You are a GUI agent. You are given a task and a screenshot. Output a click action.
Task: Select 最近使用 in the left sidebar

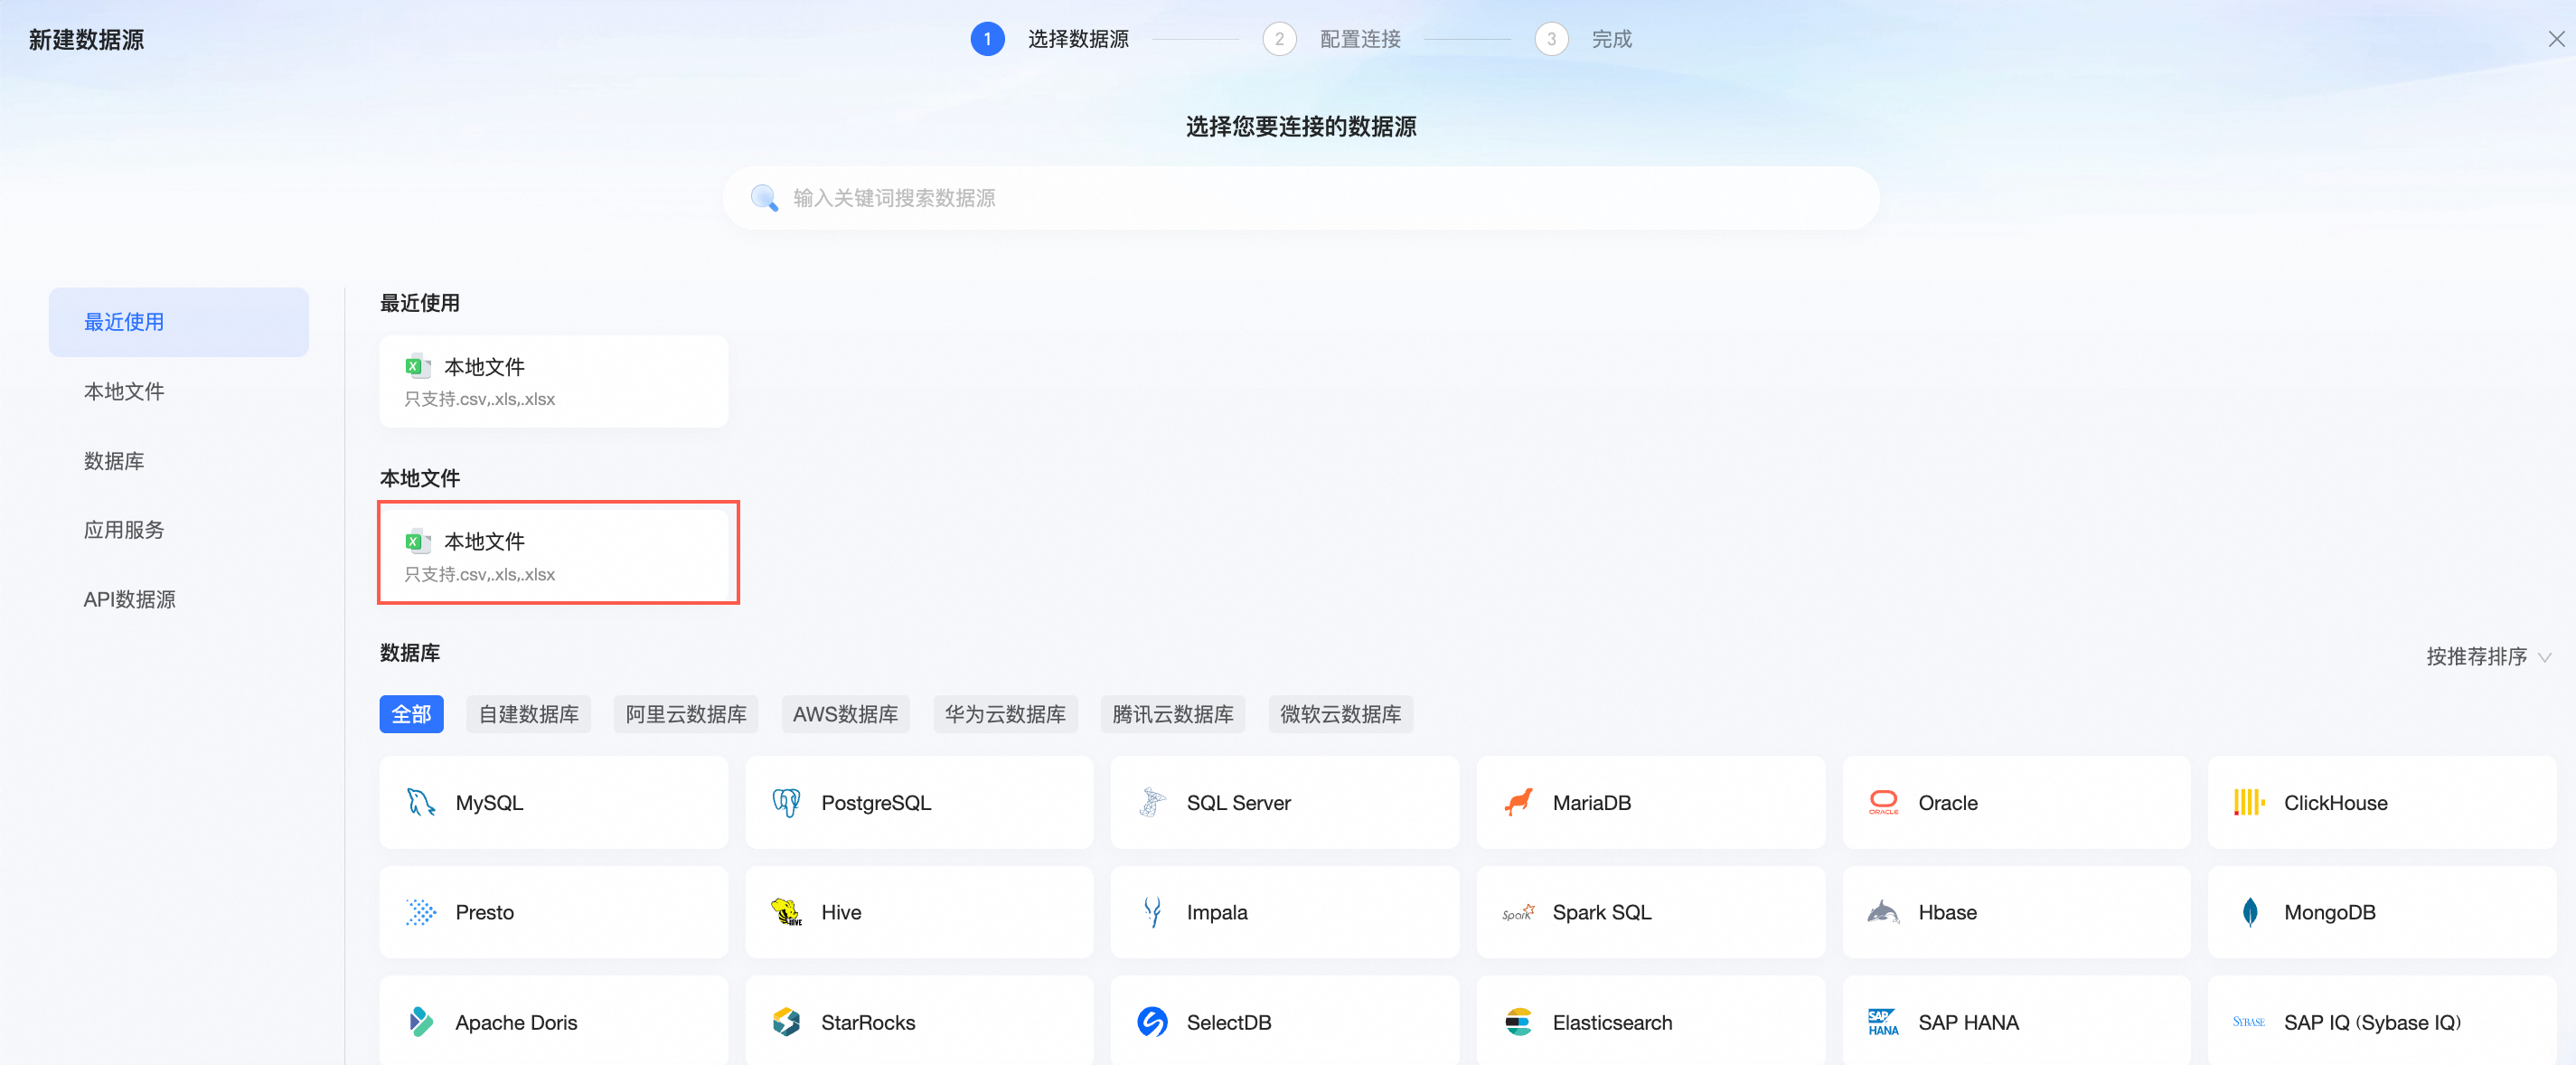click(178, 322)
